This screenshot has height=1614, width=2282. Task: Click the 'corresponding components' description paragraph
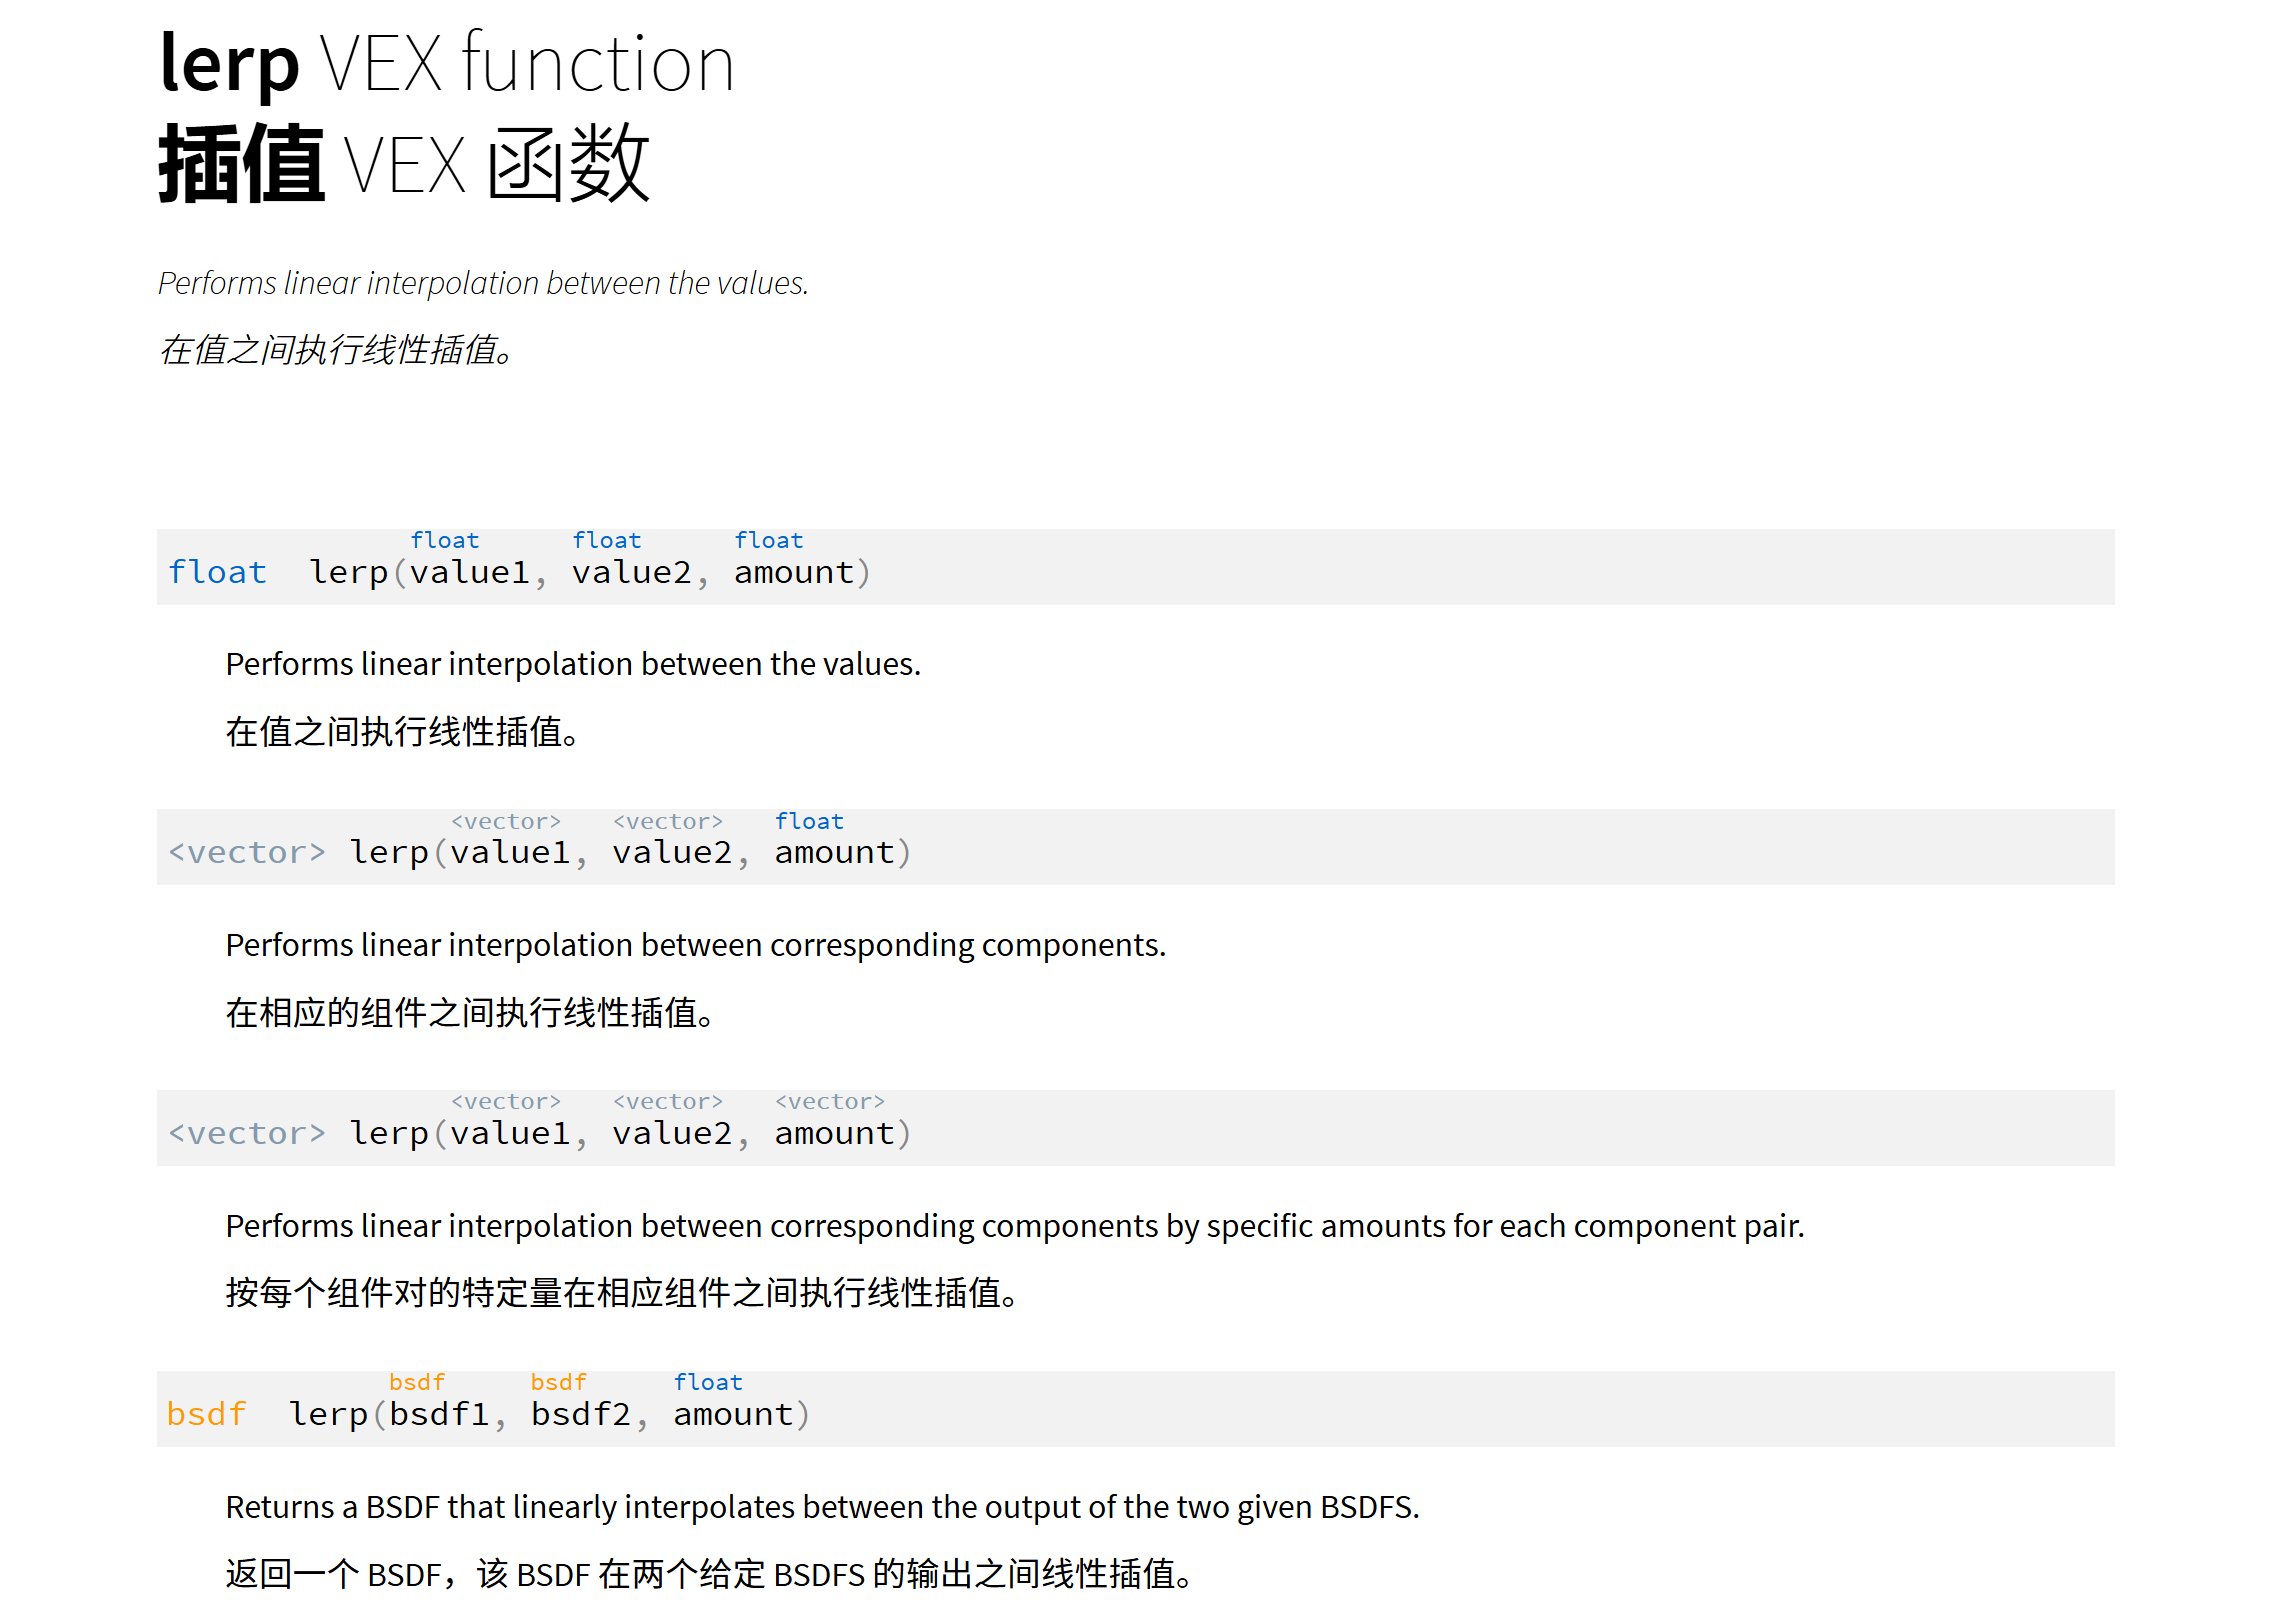tap(696, 945)
